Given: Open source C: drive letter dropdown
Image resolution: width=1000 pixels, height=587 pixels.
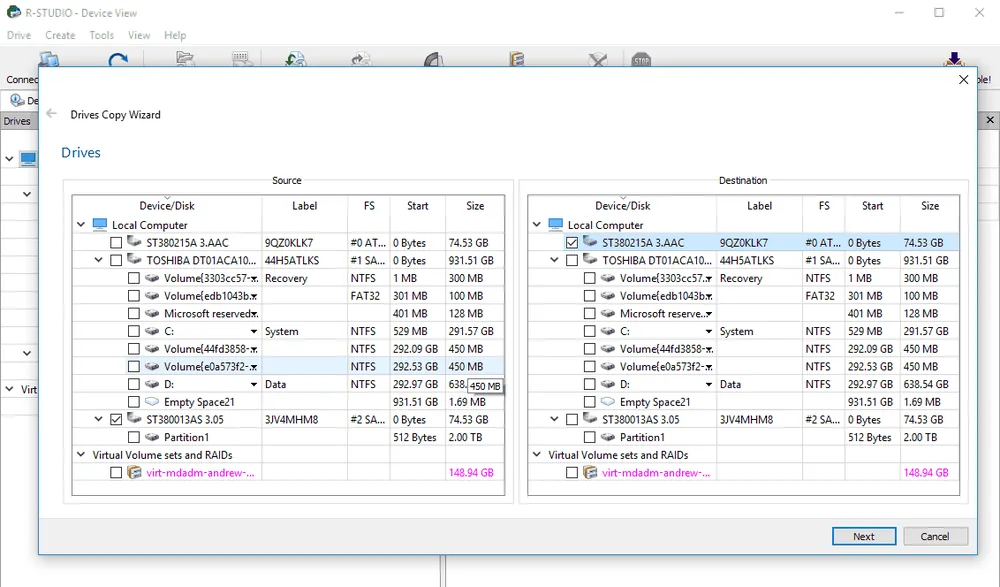Looking at the screenshot, I should 254,331.
